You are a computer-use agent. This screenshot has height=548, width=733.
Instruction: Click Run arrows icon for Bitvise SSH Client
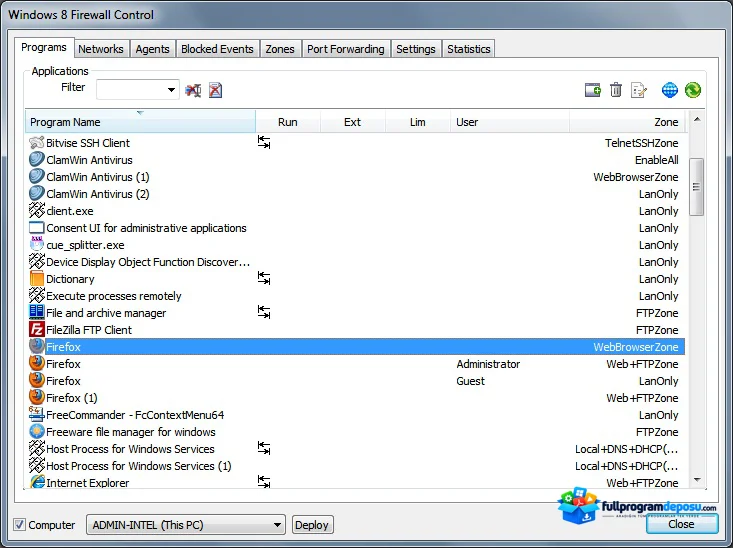click(264, 142)
